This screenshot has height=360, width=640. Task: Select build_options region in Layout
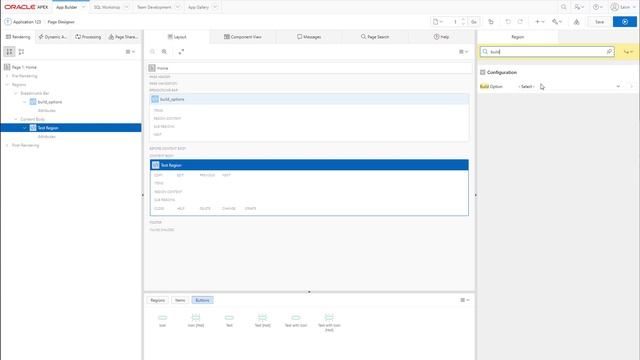coord(309,99)
